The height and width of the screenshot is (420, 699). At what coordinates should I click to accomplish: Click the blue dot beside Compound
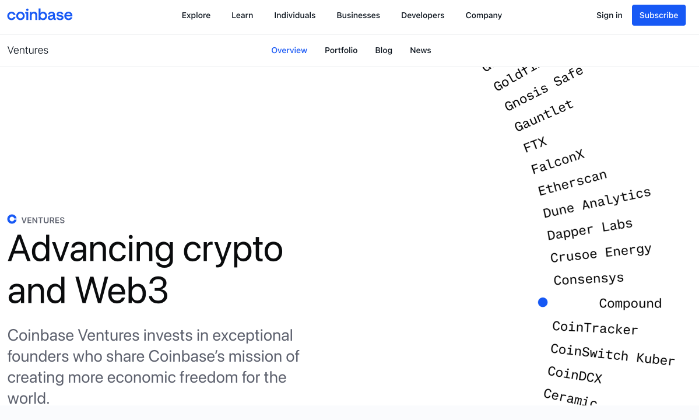(543, 302)
